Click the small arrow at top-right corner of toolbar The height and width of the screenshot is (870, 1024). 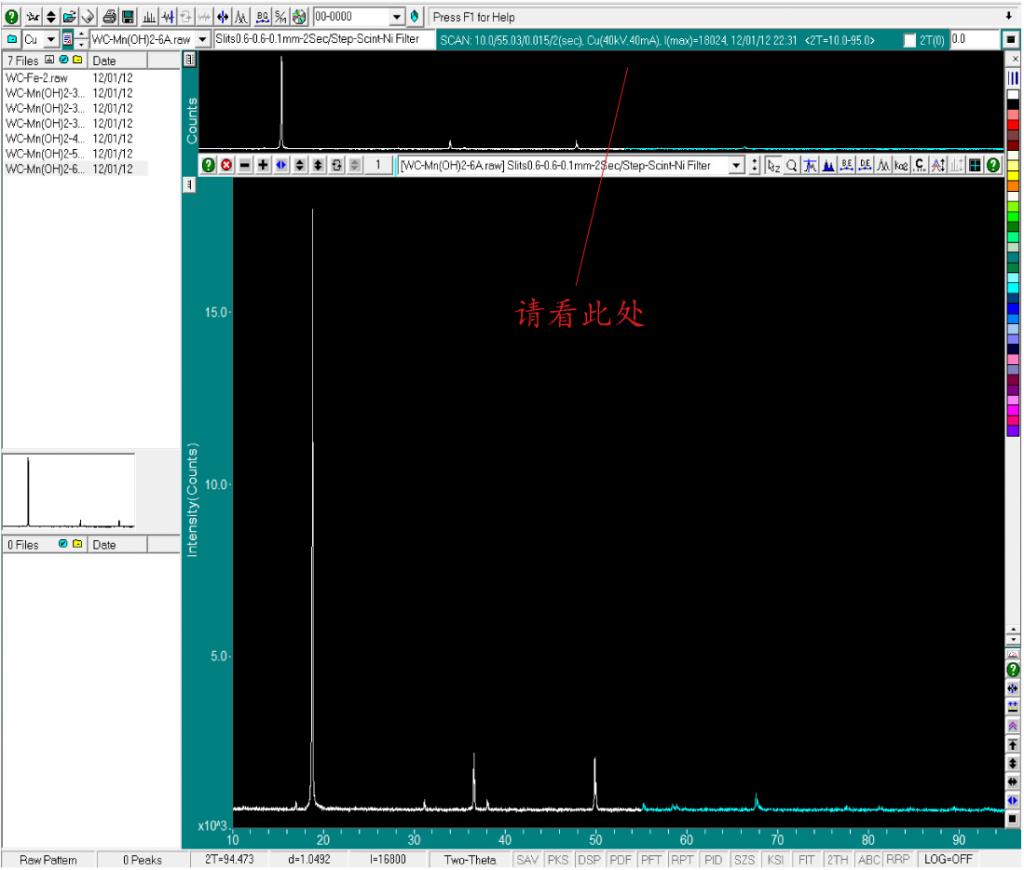pyautogui.click(x=1009, y=16)
